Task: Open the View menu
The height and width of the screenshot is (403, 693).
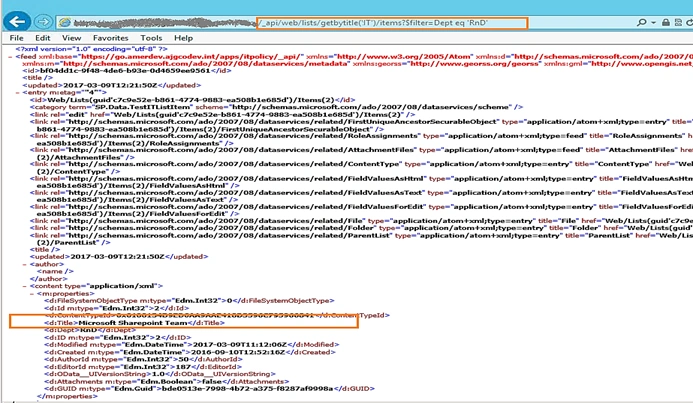Action: click(x=71, y=38)
